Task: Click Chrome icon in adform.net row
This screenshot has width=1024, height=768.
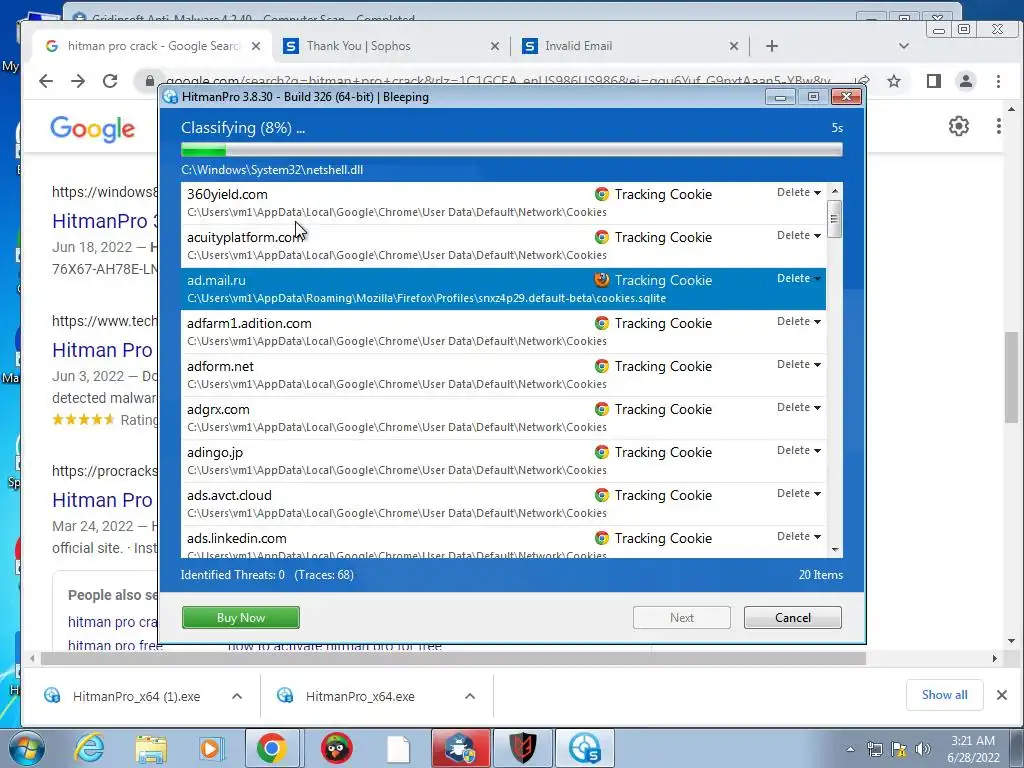Action: click(601, 366)
